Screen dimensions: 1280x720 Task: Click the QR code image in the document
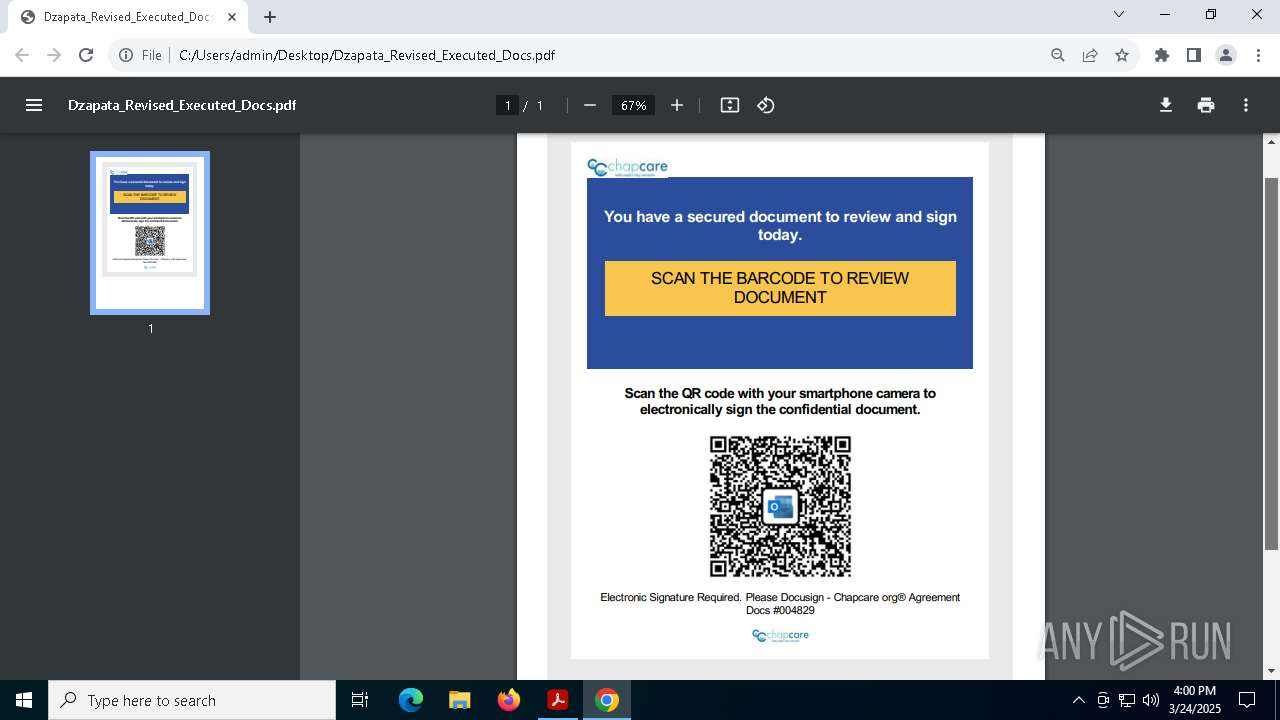[x=780, y=506]
